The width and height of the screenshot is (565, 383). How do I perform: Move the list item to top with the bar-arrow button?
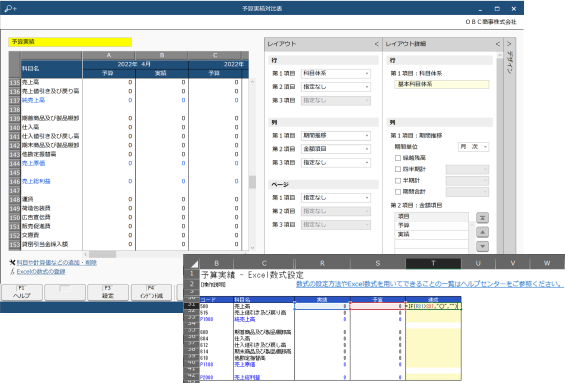482,218
